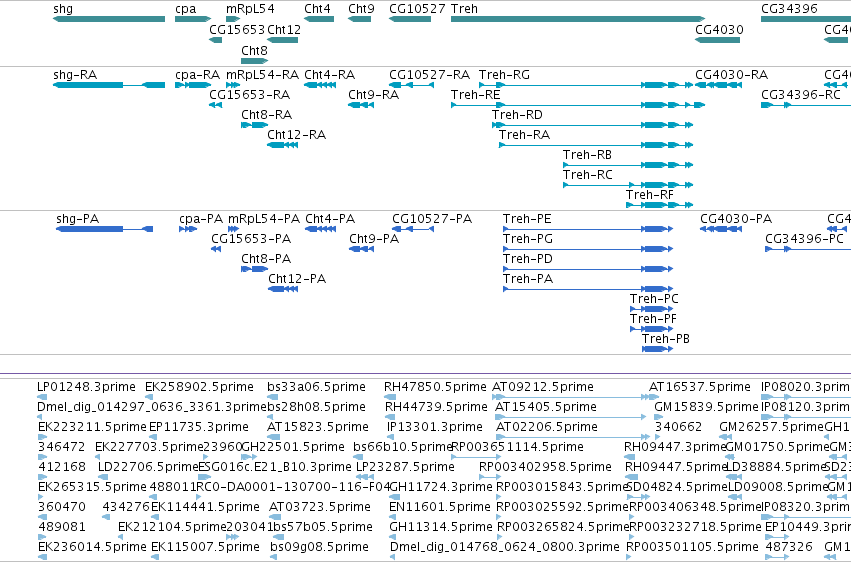The width and height of the screenshot is (851, 562).
Task: Select the mRpL54 gene label
Action: (x=250, y=9)
